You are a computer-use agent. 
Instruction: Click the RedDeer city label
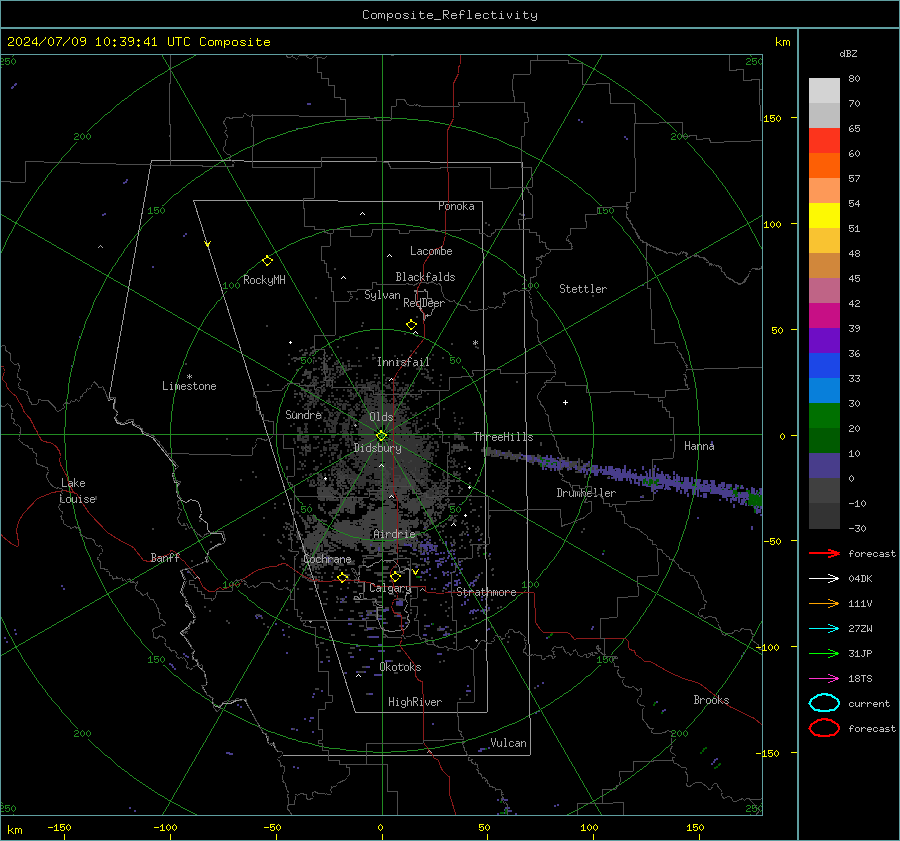pyautogui.click(x=424, y=303)
